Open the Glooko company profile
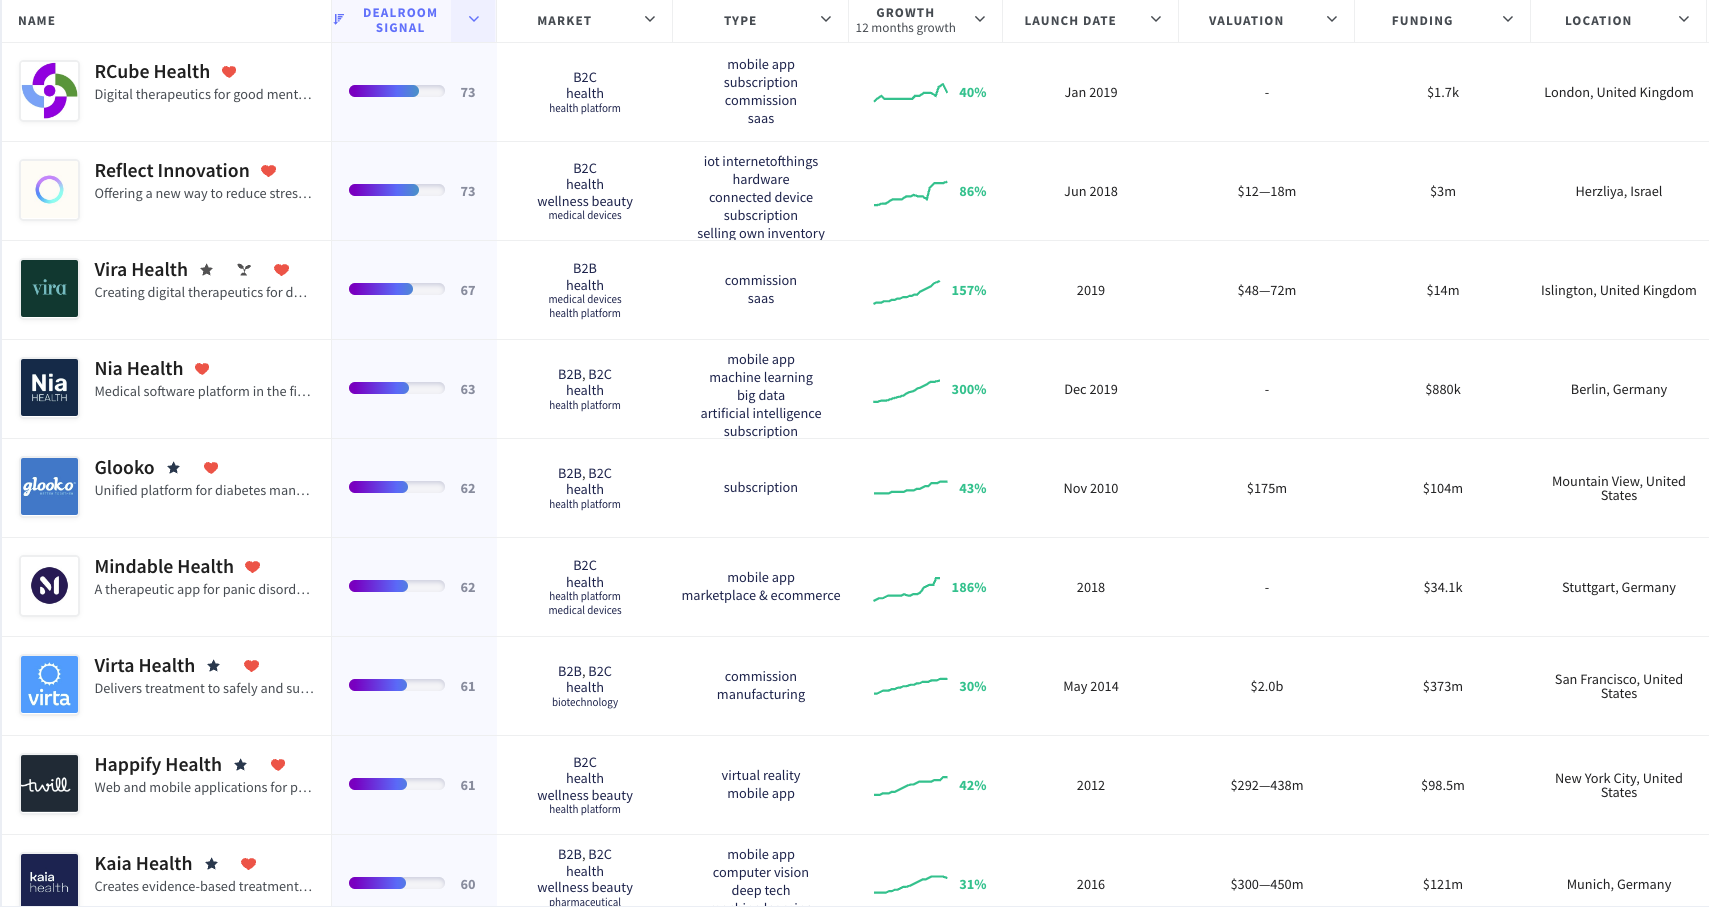 coord(125,467)
